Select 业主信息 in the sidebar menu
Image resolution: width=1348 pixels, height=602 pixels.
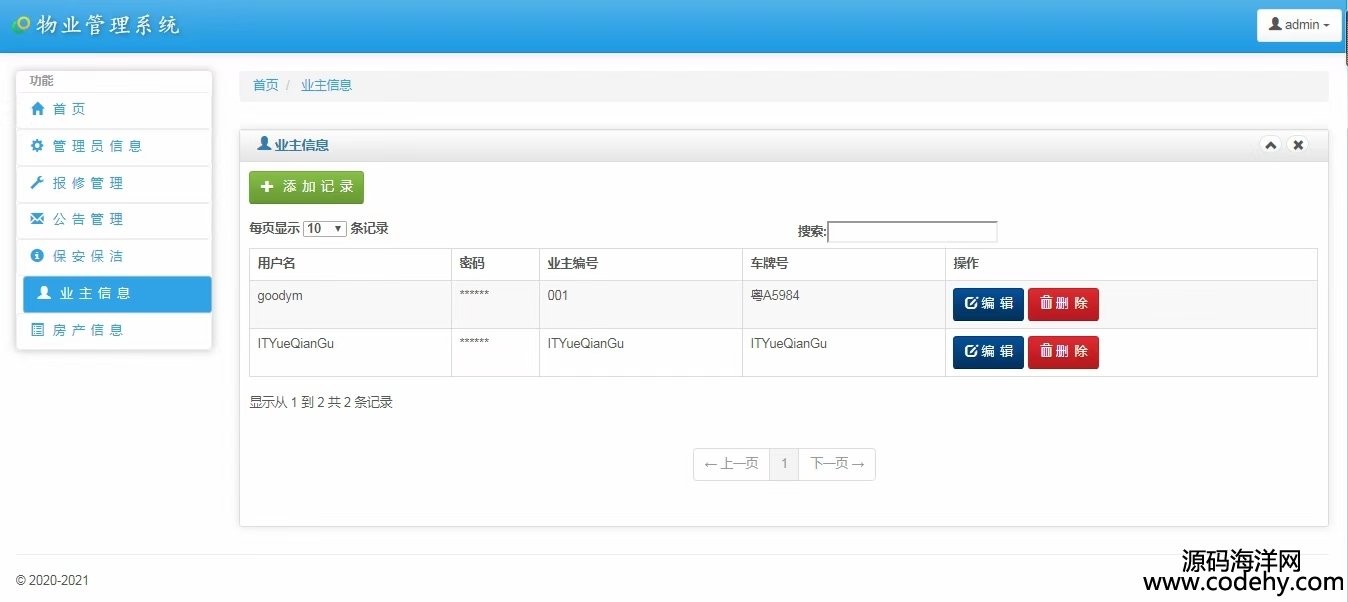pyautogui.click(x=117, y=294)
